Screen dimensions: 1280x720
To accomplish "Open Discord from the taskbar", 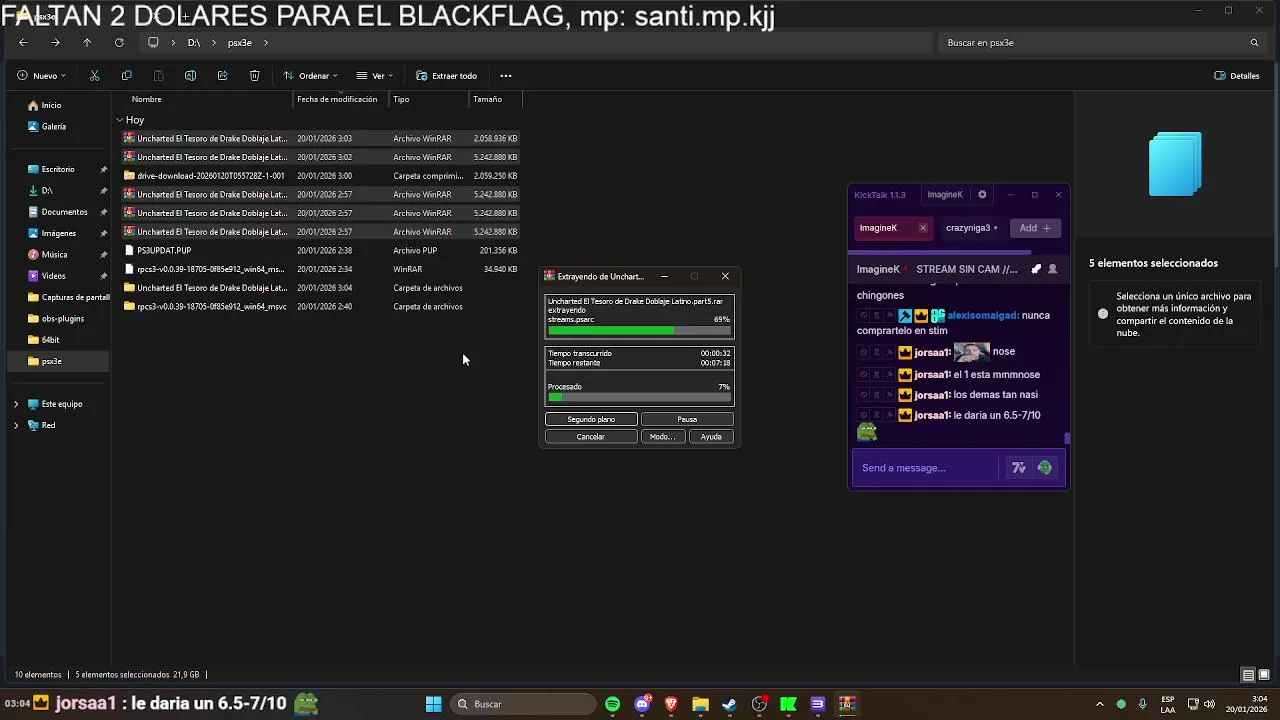I will point(642,704).
